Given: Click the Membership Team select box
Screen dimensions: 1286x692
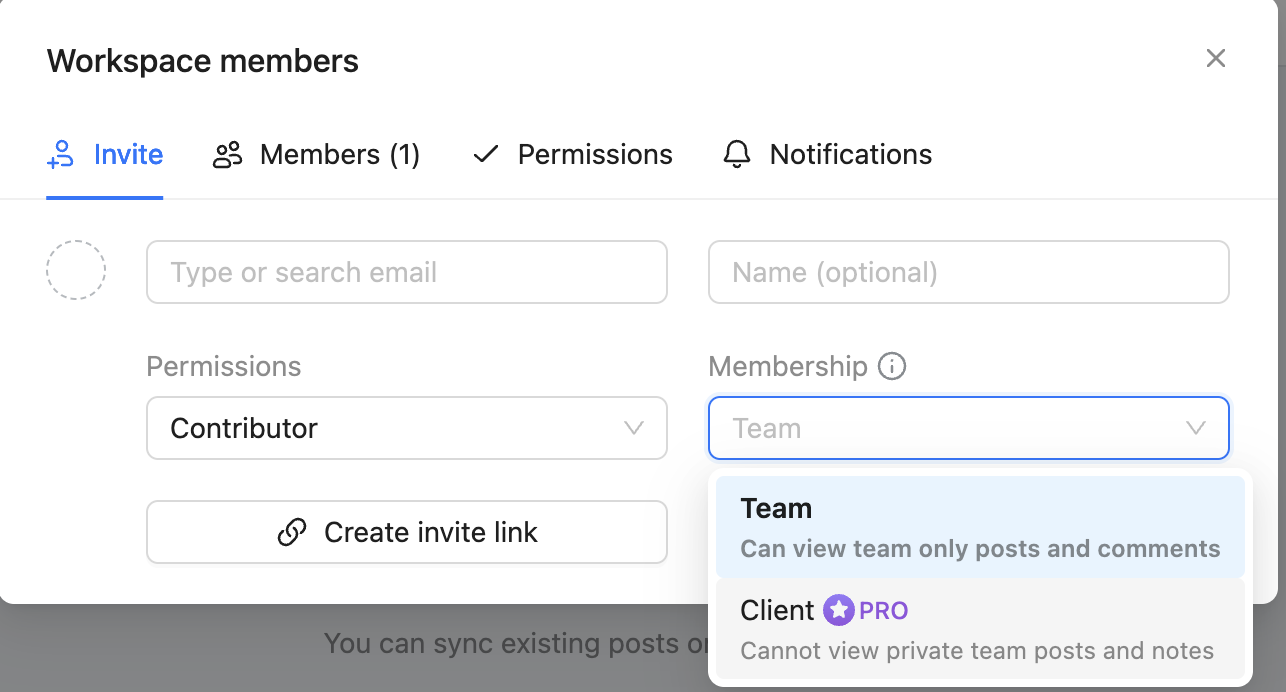Looking at the screenshot, I should tap(950, 428).
